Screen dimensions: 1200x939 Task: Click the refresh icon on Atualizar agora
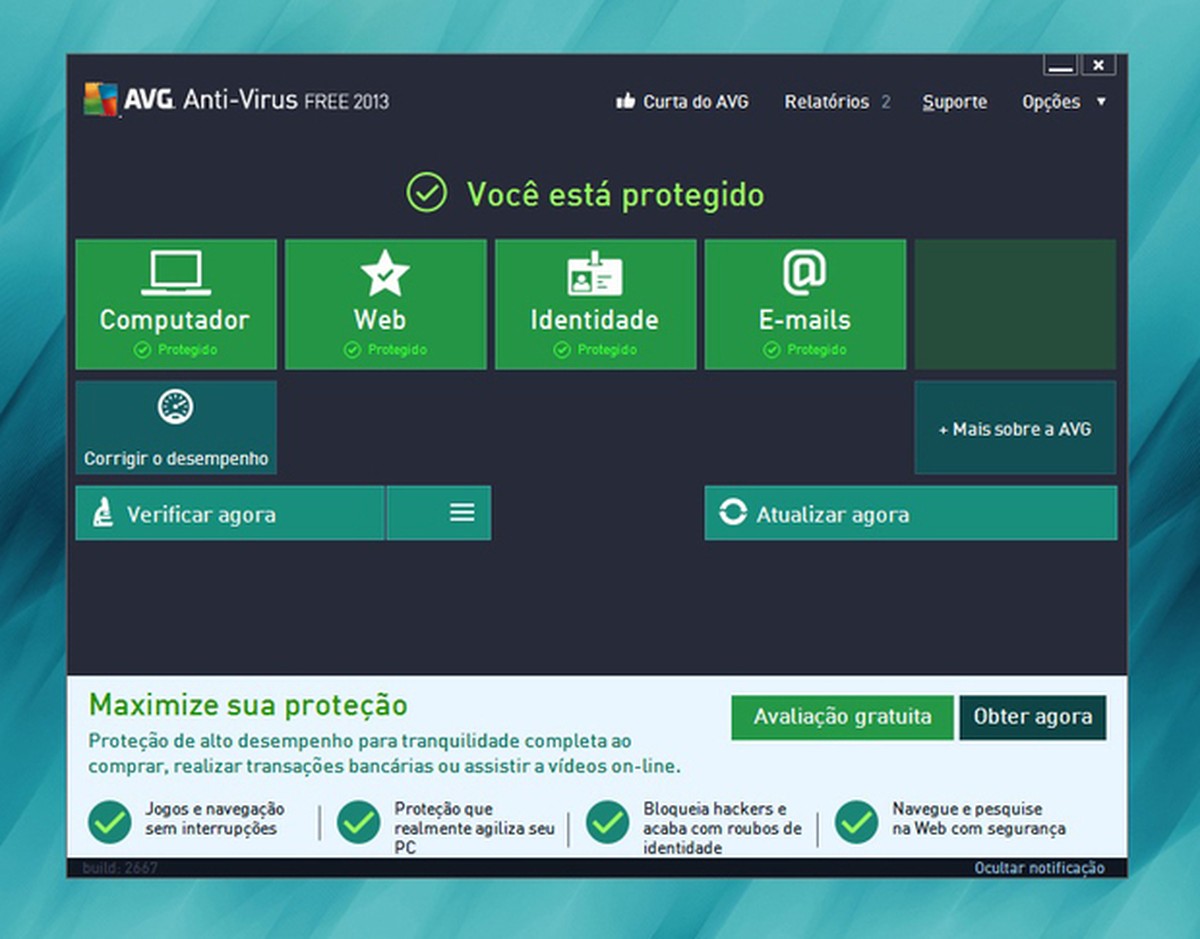tap(733, 514)
